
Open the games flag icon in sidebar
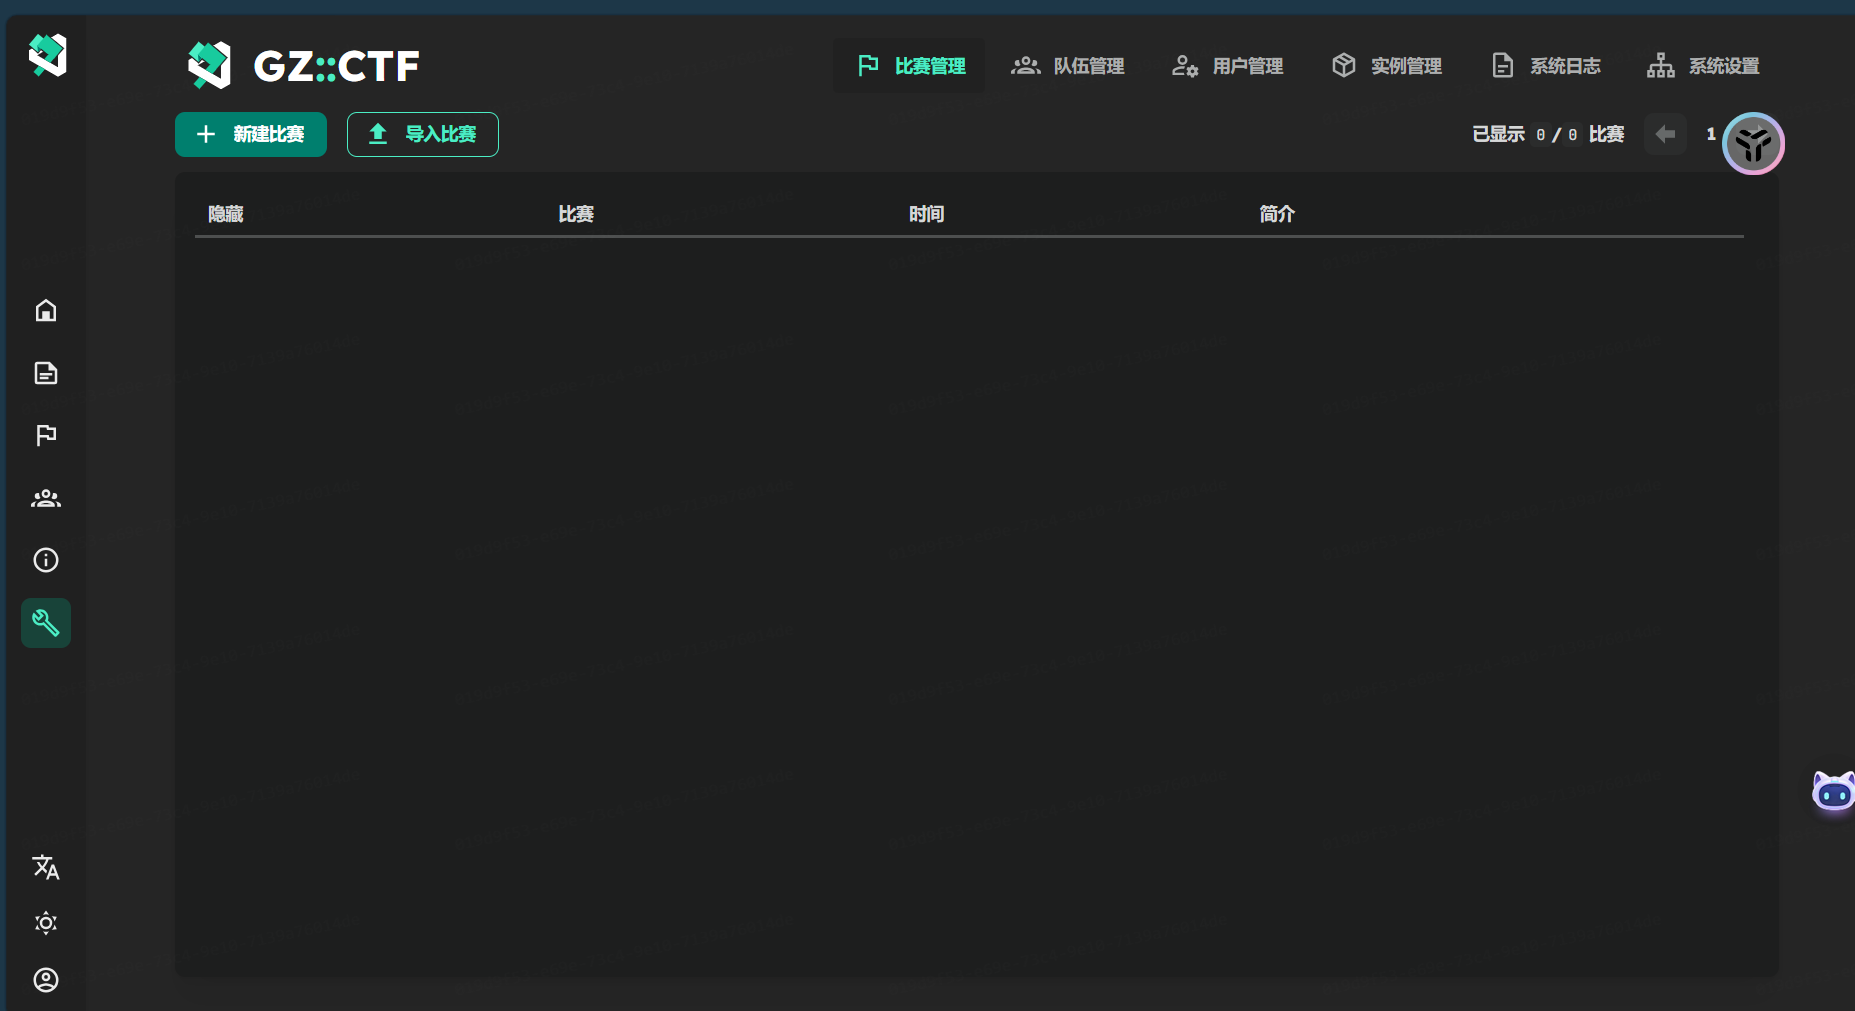tap(46, 435)
